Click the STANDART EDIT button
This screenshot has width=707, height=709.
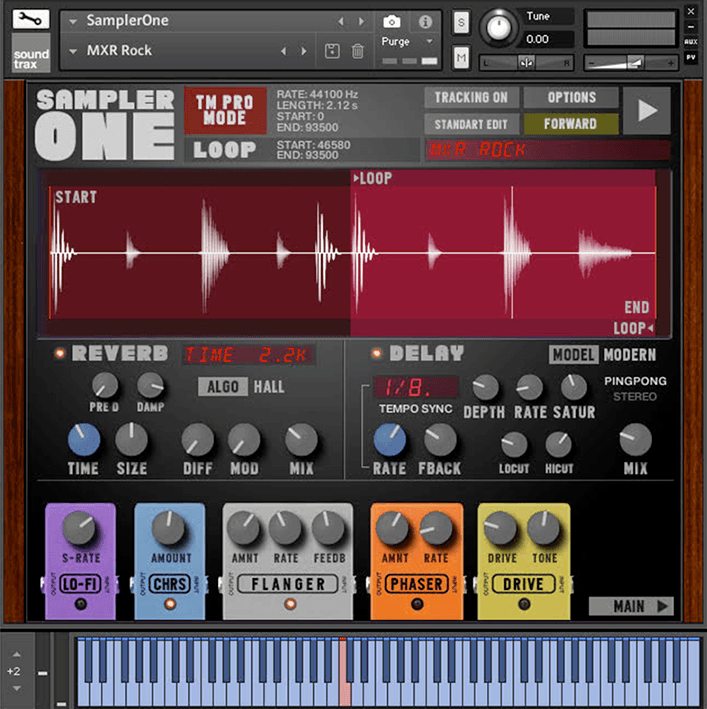point(471,124)
